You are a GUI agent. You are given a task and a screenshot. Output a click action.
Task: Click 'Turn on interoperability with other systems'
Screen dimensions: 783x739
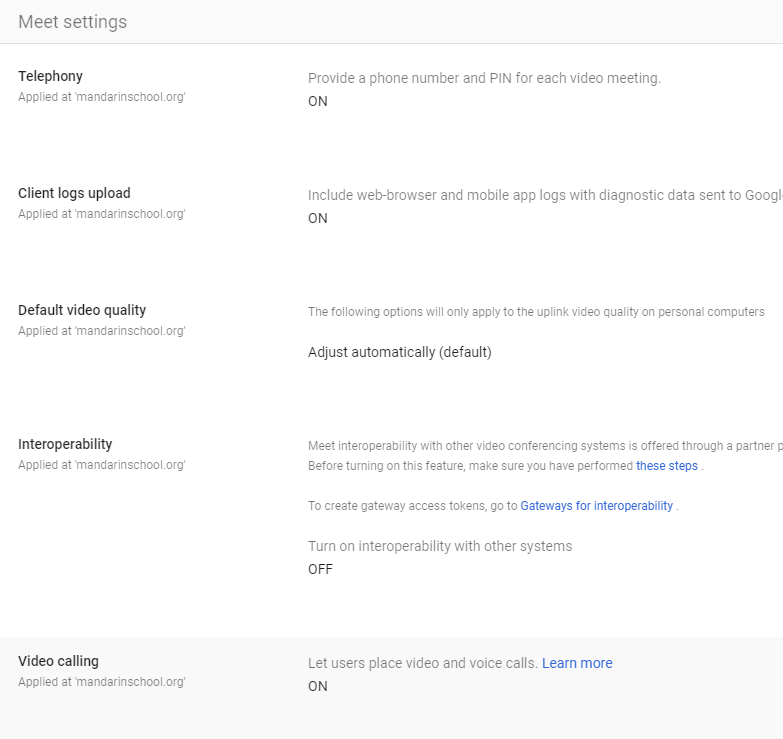point(440,546)
